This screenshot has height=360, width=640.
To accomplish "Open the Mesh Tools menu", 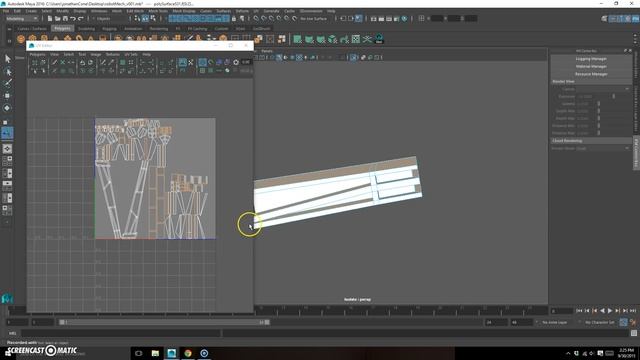I will point(158,11).
